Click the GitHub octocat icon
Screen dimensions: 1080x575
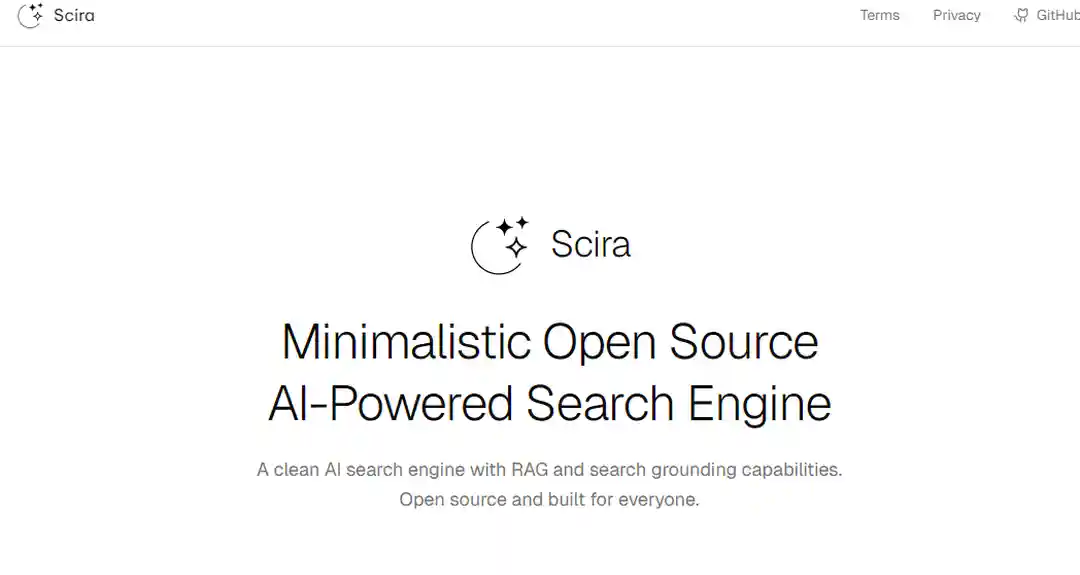tap(1021, 15)
